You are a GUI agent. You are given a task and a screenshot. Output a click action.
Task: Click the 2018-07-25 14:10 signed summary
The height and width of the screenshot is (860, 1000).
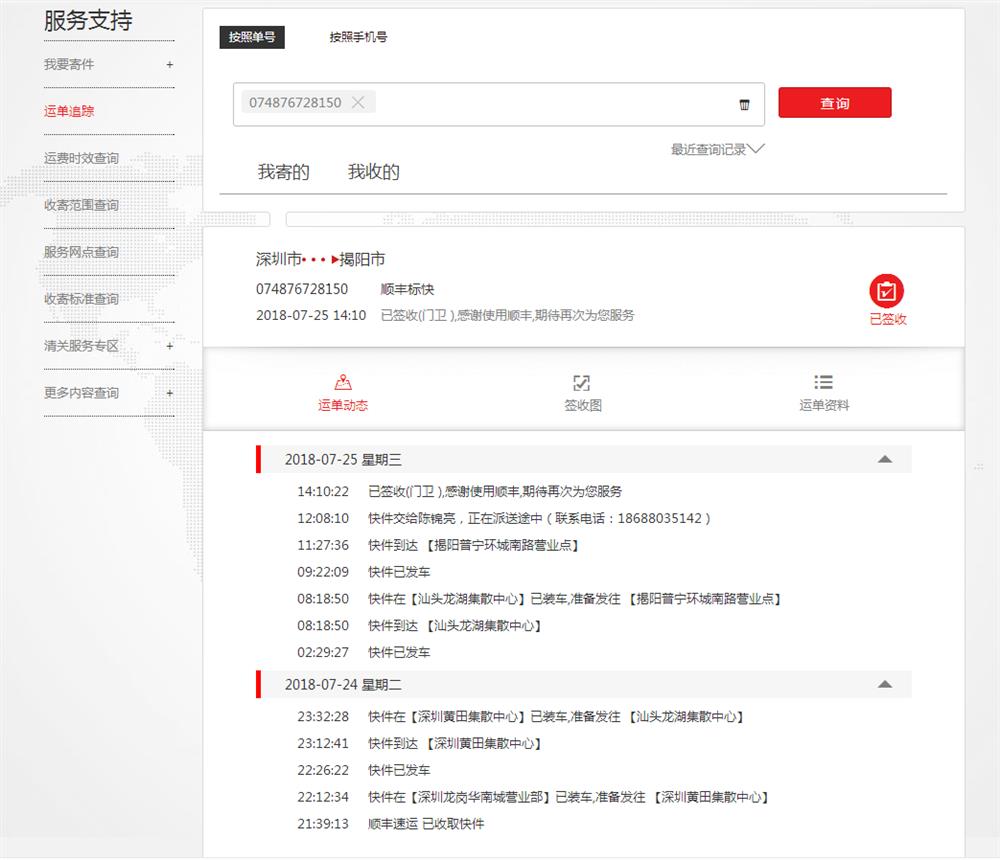tap(445, 315)
